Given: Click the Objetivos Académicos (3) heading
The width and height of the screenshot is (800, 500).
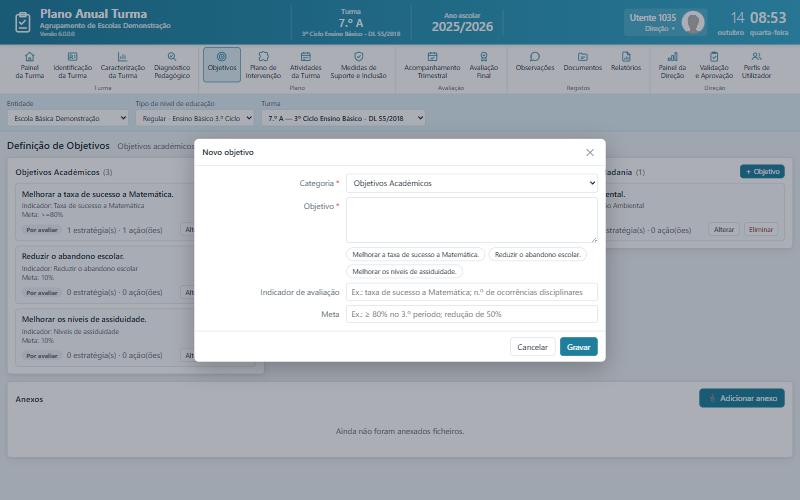Looking at the screenshot, I should point(64,172).
